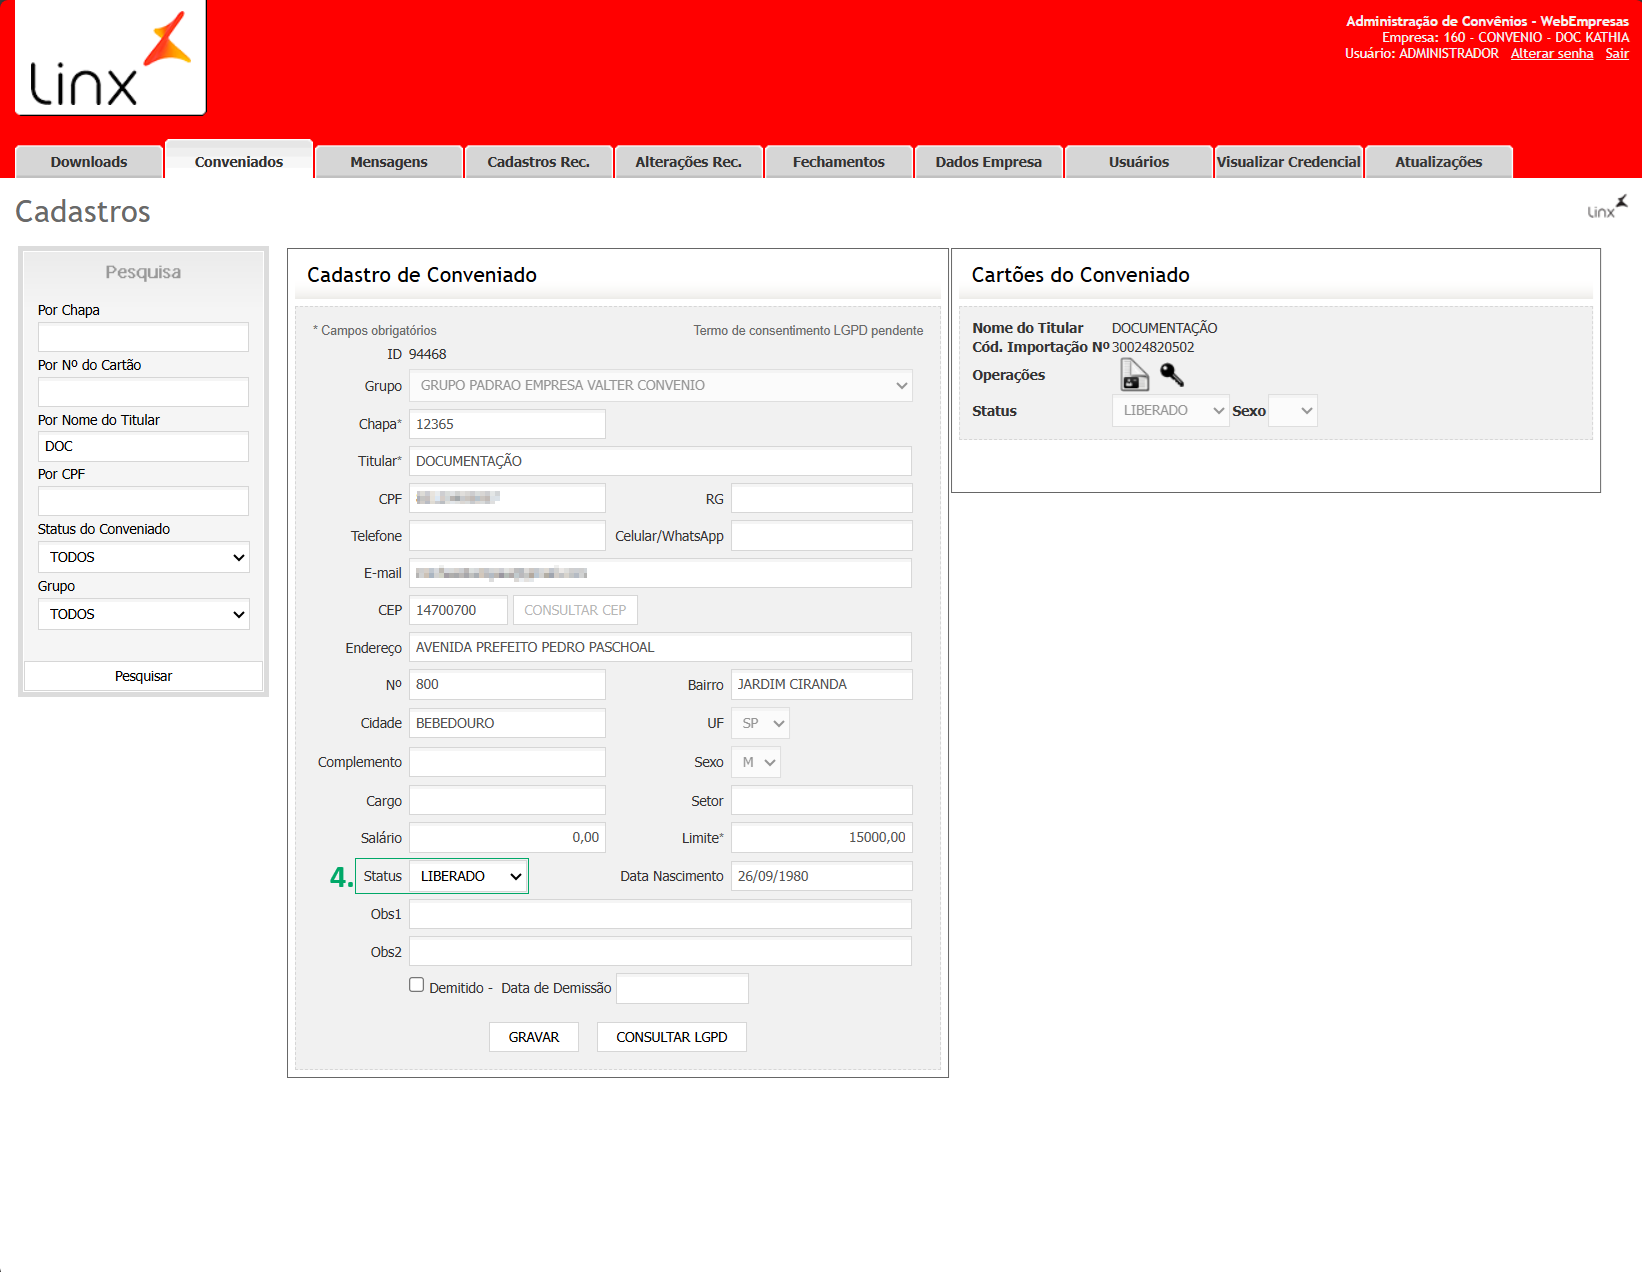Select the Visualizar Credencial tab
The width and height of the screenshot is (1642, 1272).
pos(1289,162)
